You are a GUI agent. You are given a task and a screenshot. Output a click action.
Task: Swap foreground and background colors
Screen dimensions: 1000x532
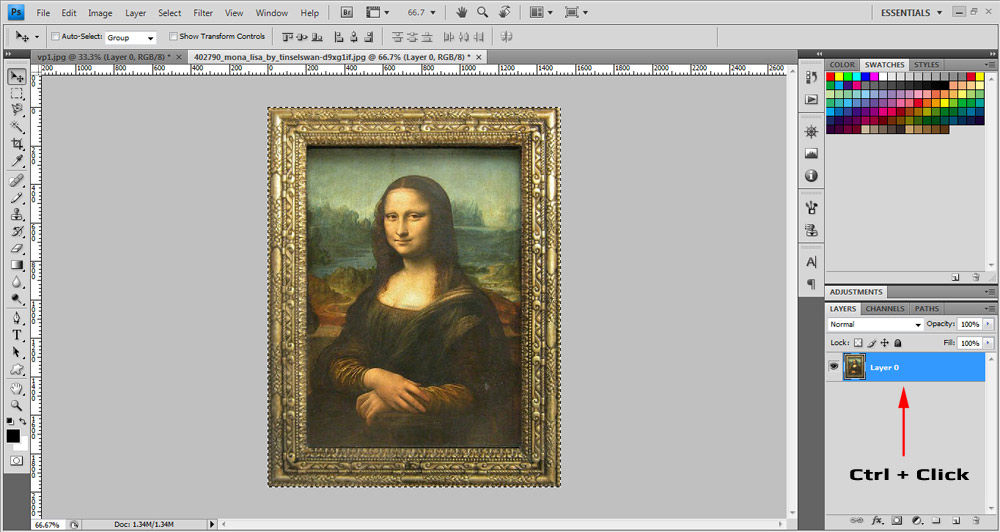pos(23,421)
